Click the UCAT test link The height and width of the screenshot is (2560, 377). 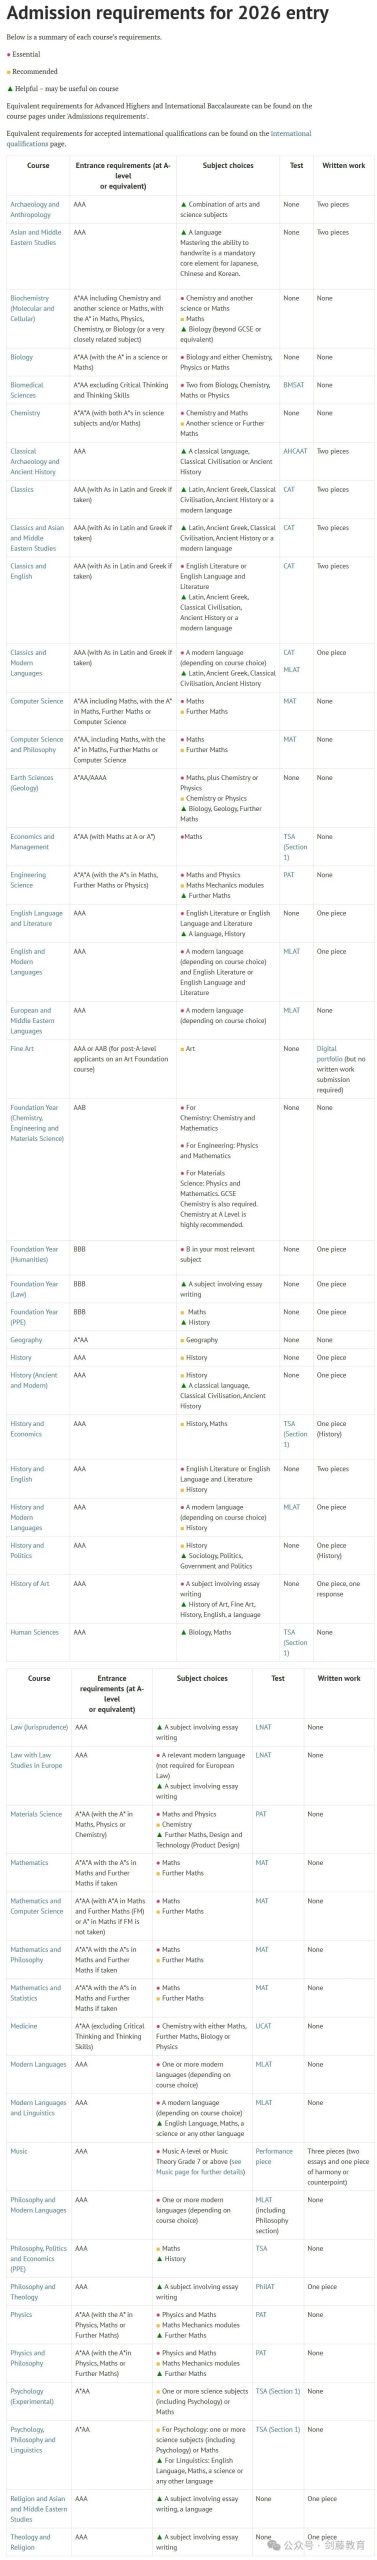[263, 2026]
